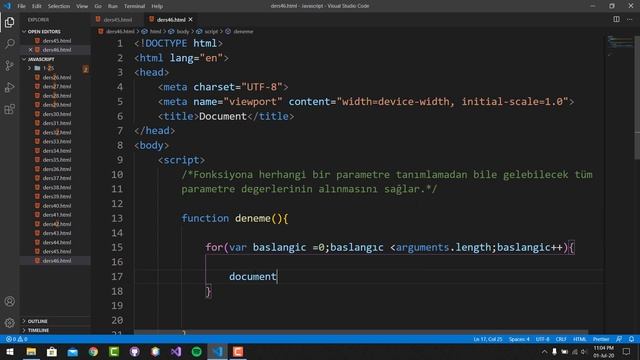
Task: Open the green Camtasia icon in taskbar
Action: tap(114, 352)
